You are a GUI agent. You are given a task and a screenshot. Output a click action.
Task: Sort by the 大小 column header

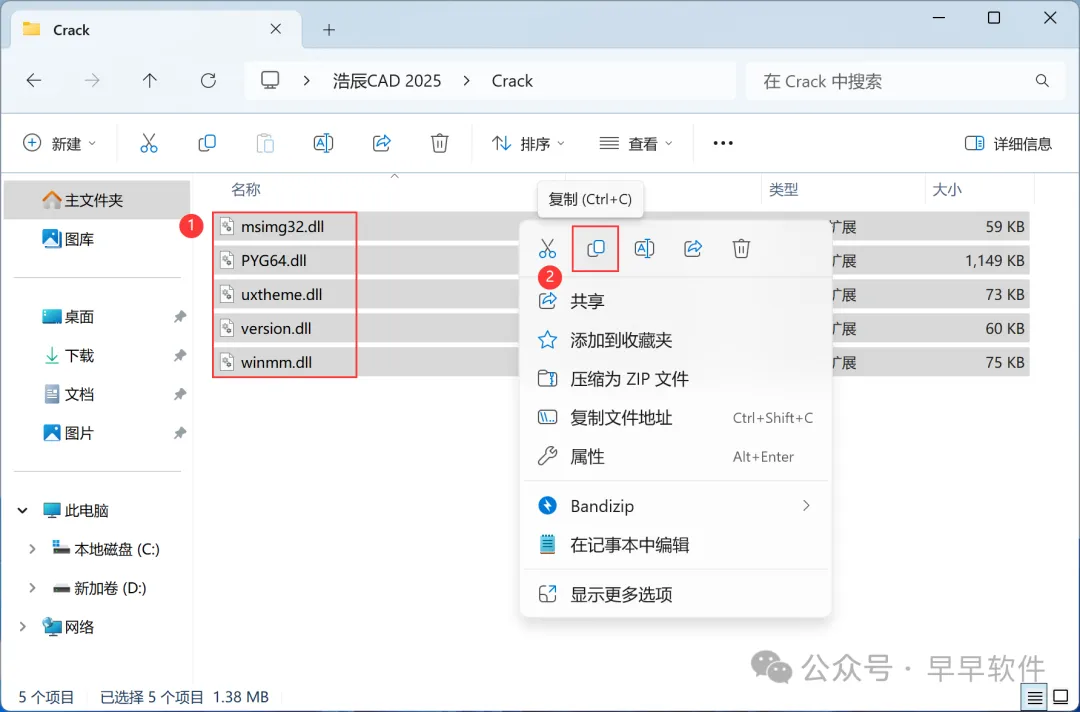coord(946,189)
